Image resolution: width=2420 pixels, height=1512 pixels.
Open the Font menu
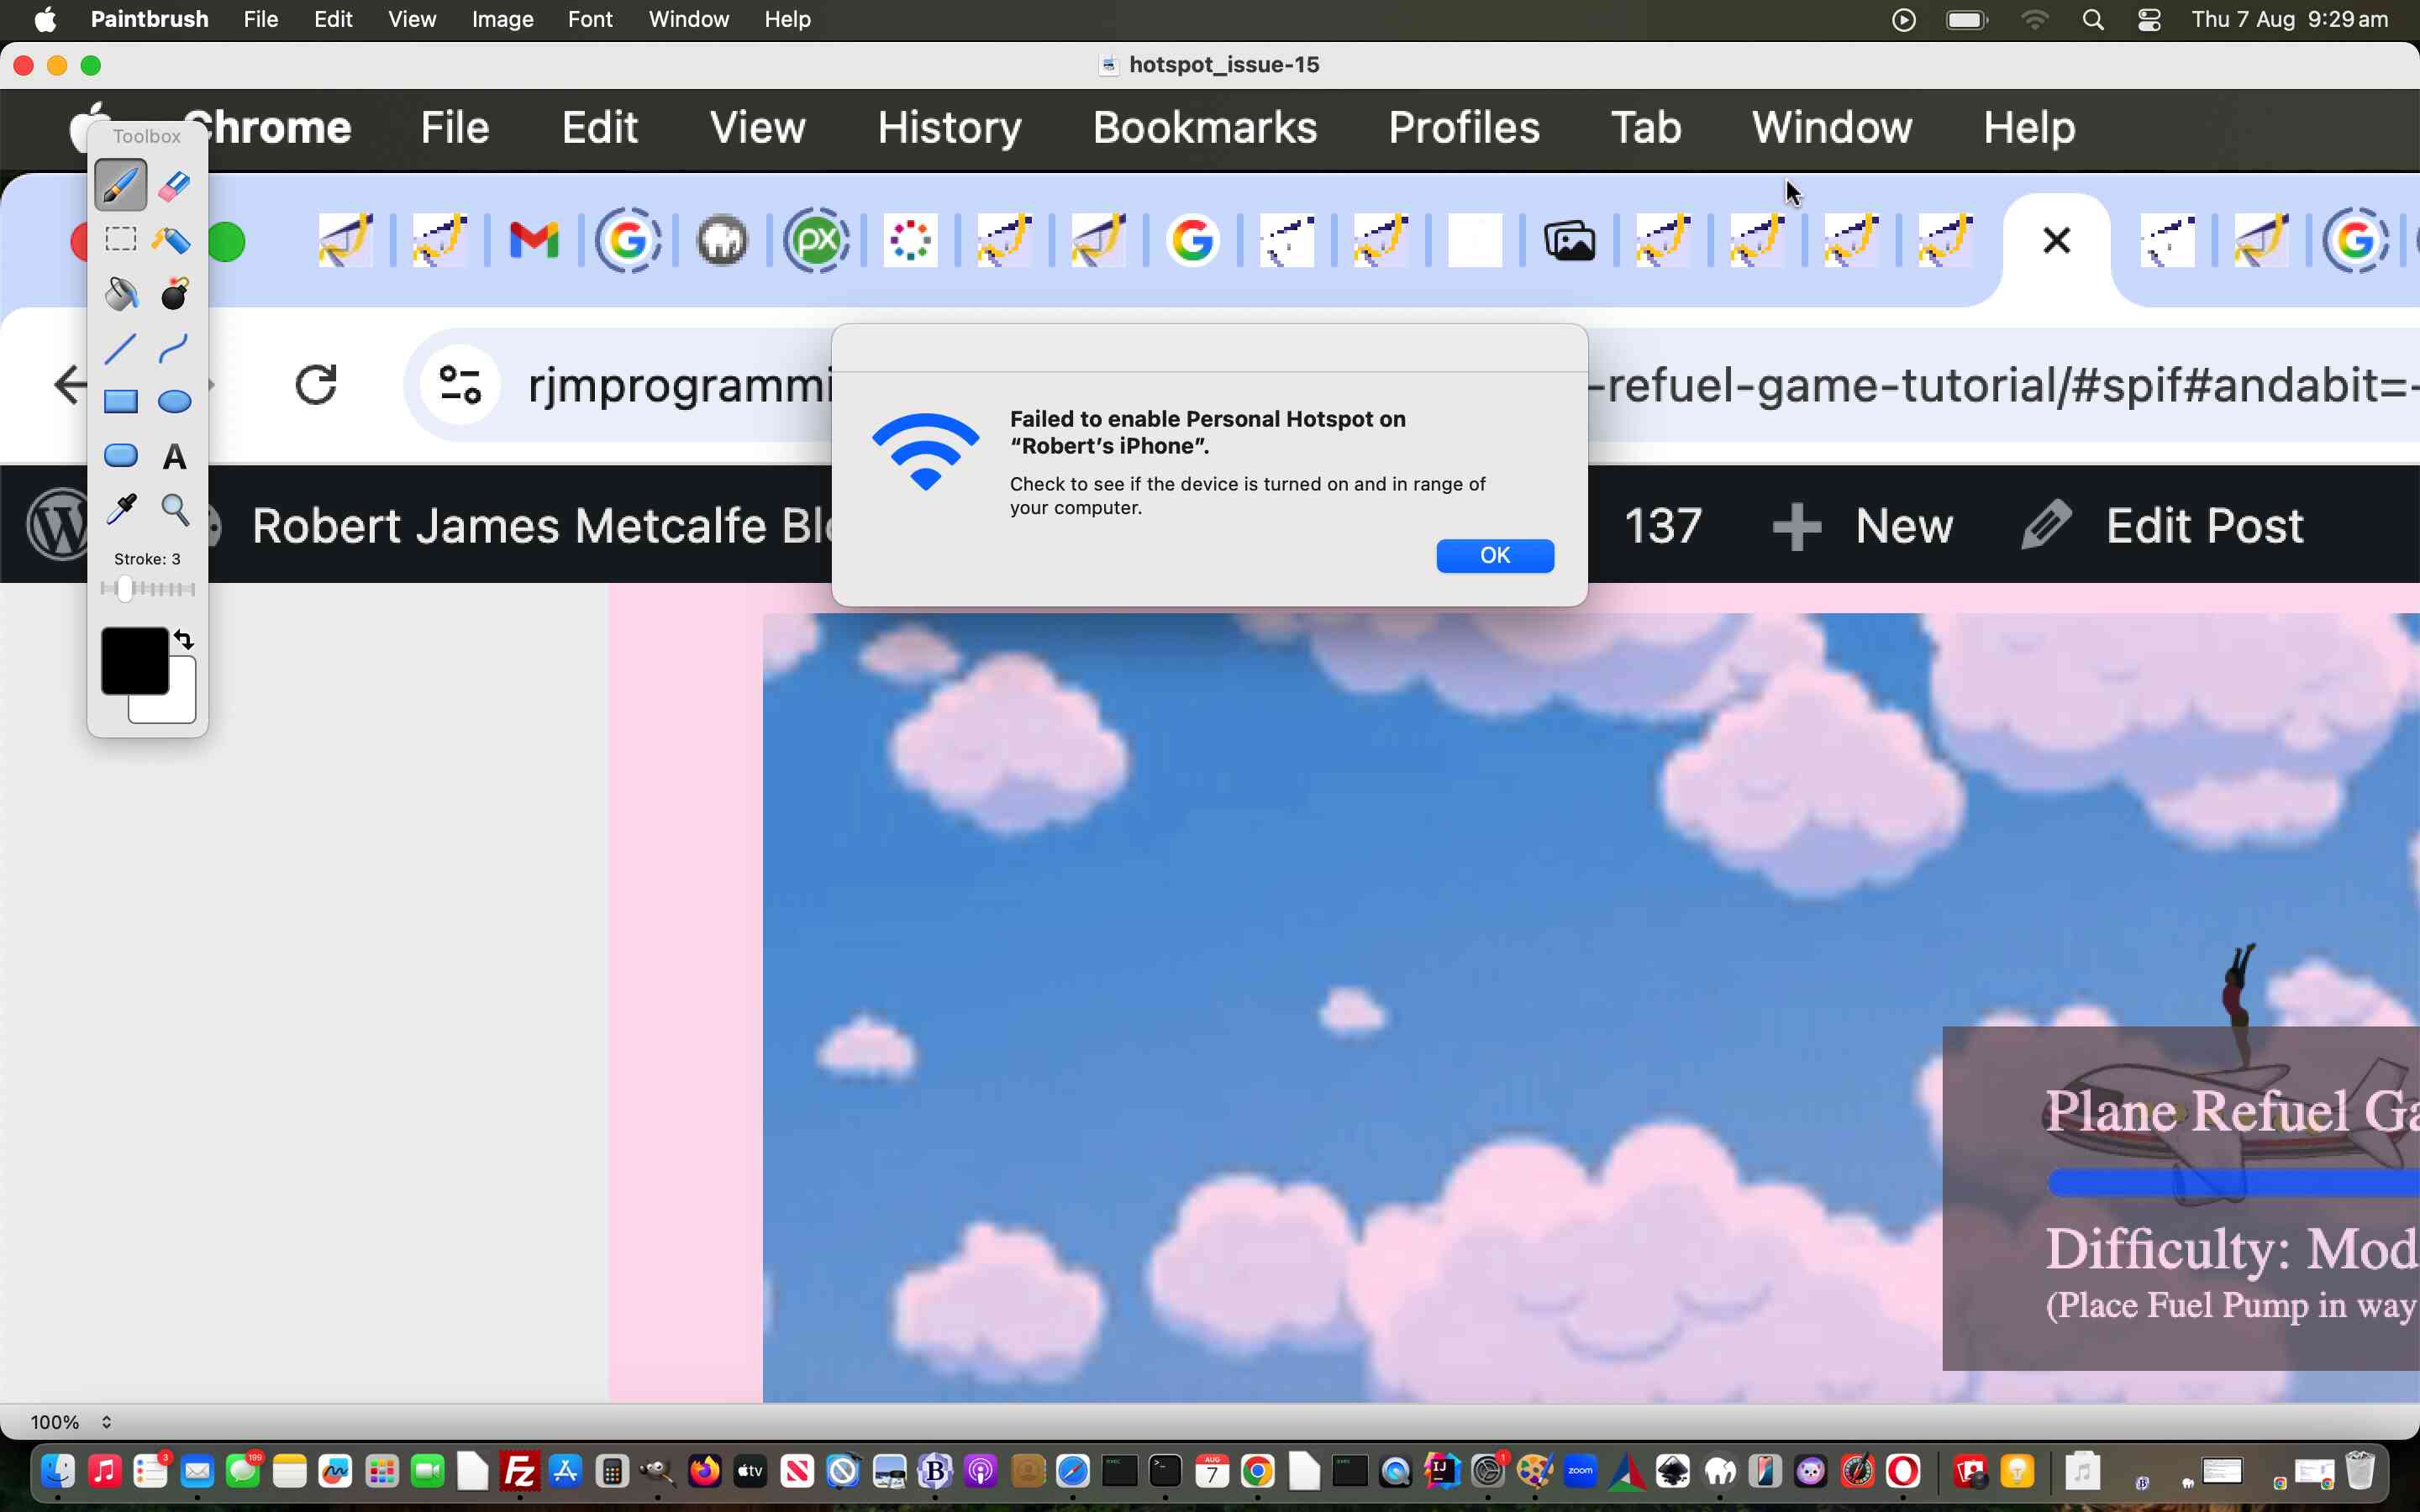590,19
